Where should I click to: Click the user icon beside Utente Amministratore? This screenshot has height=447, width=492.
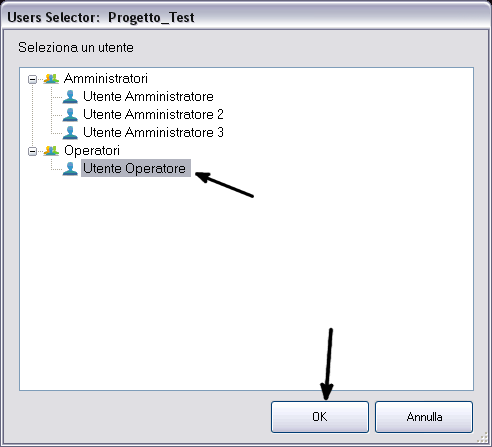(x=70, y=97)
